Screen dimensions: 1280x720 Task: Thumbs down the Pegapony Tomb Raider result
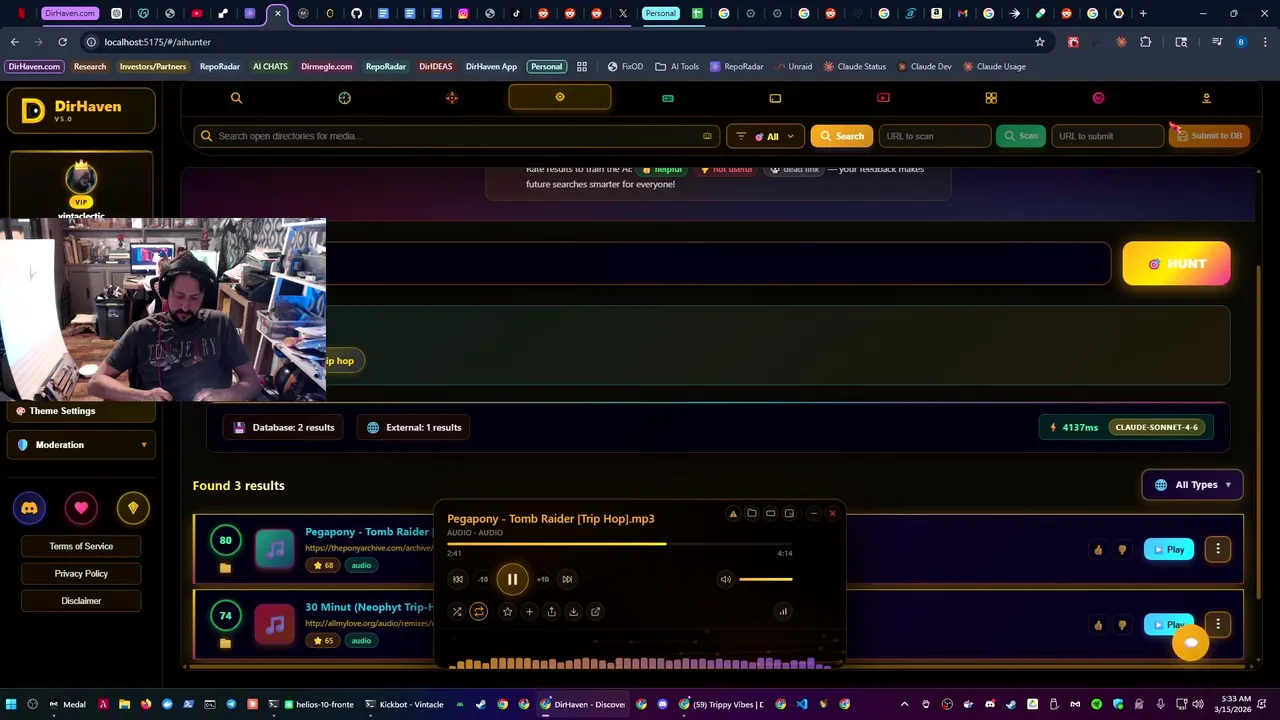pyautogui.click(x=1122, y=550)
